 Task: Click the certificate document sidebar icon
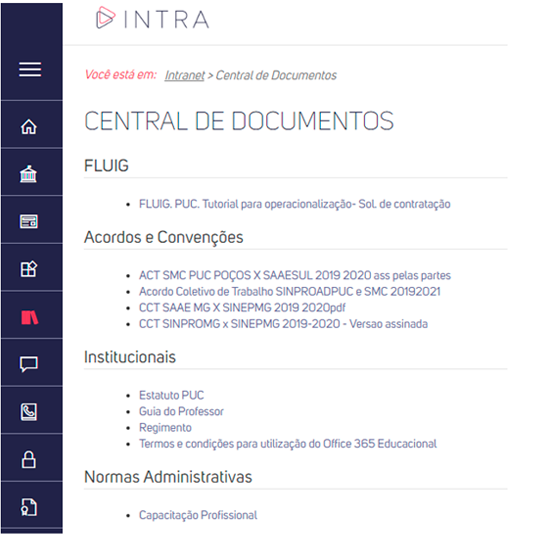coord(29,507)
